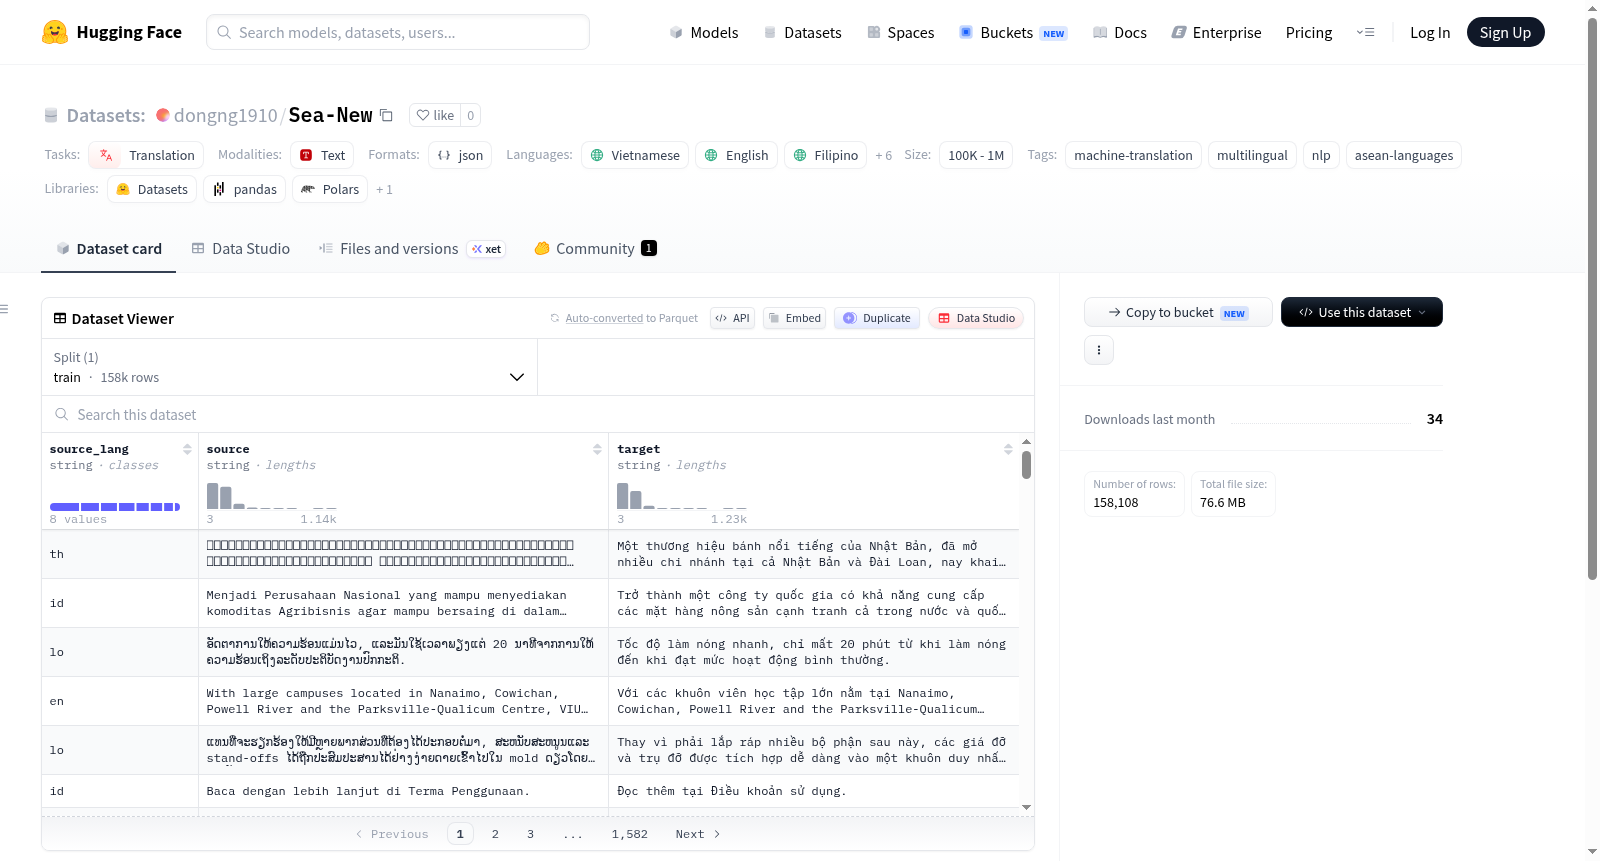Sort the source column
The image size is (1600, 861).
click(x=597, y=449)
